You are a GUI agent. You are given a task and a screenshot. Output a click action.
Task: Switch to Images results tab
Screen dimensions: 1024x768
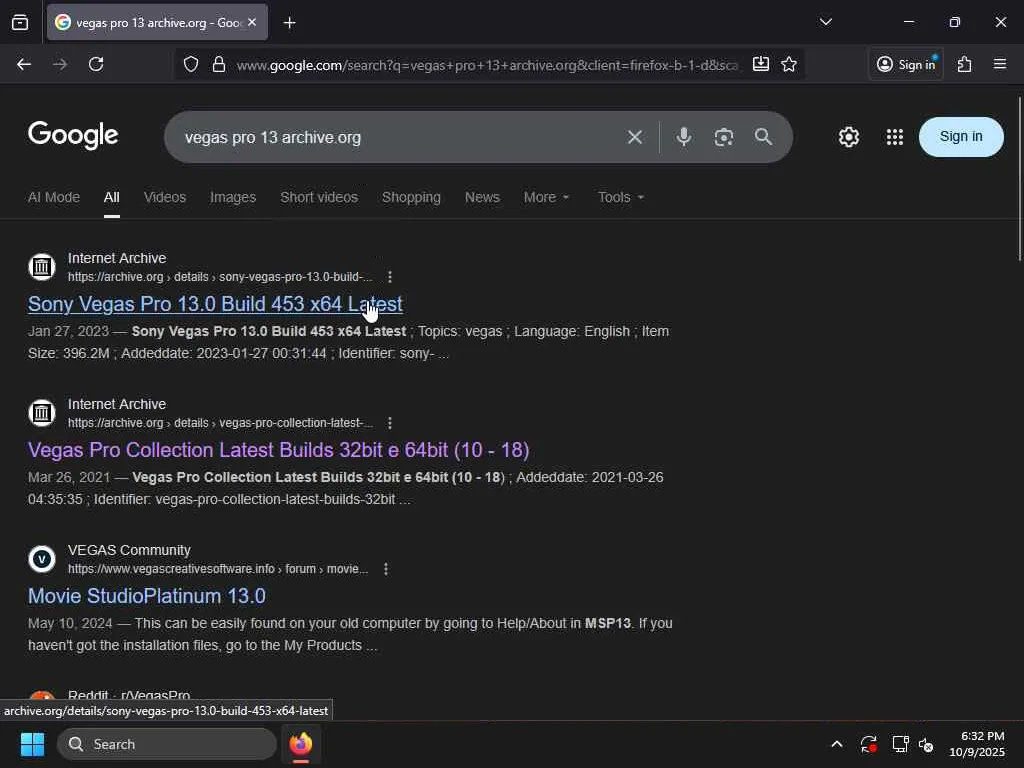(232, 197)
